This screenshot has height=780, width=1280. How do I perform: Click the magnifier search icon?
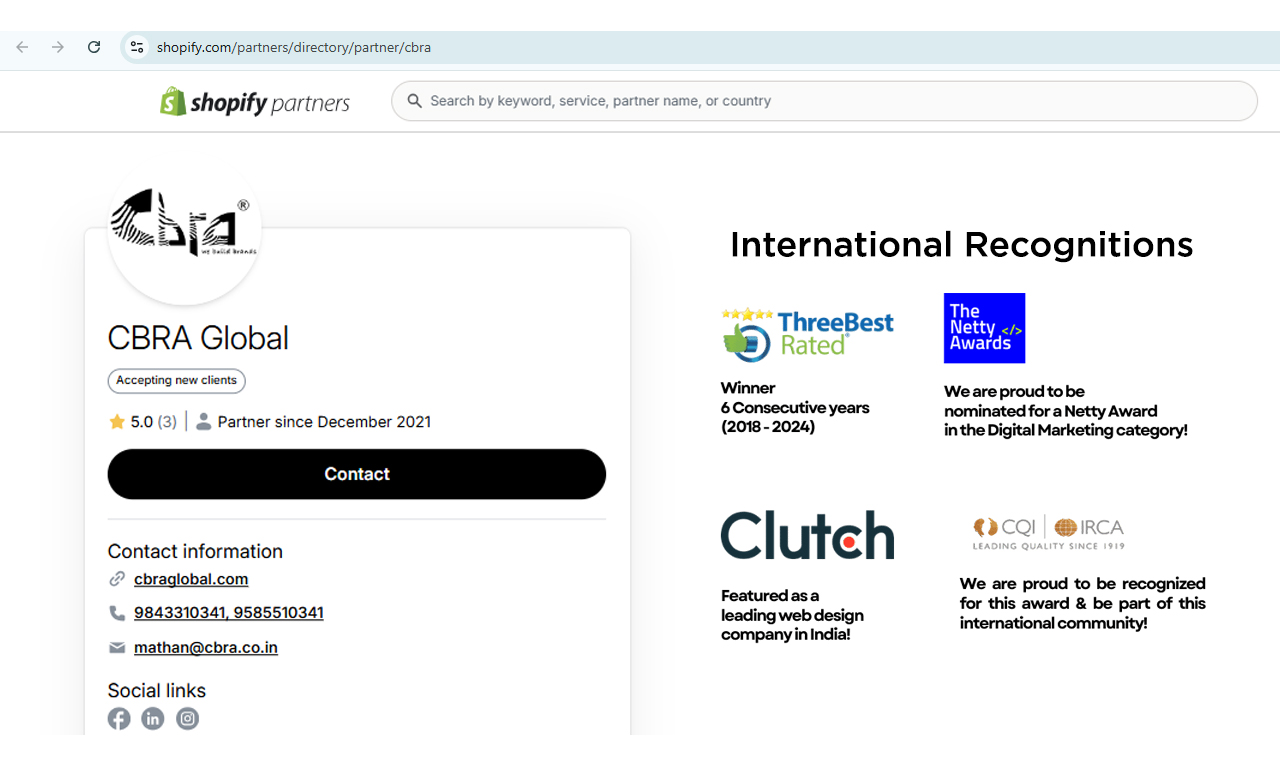(x=414, y=101)
